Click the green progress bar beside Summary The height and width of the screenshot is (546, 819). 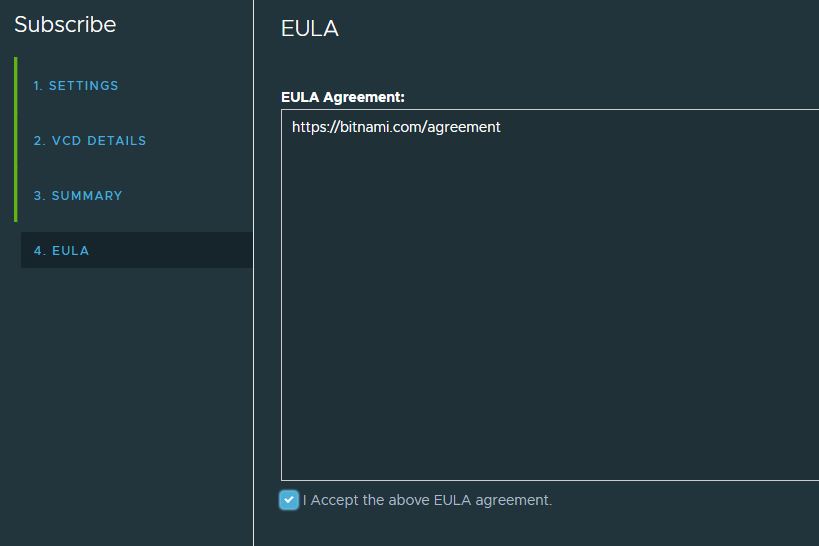click(x=16, y=196)
